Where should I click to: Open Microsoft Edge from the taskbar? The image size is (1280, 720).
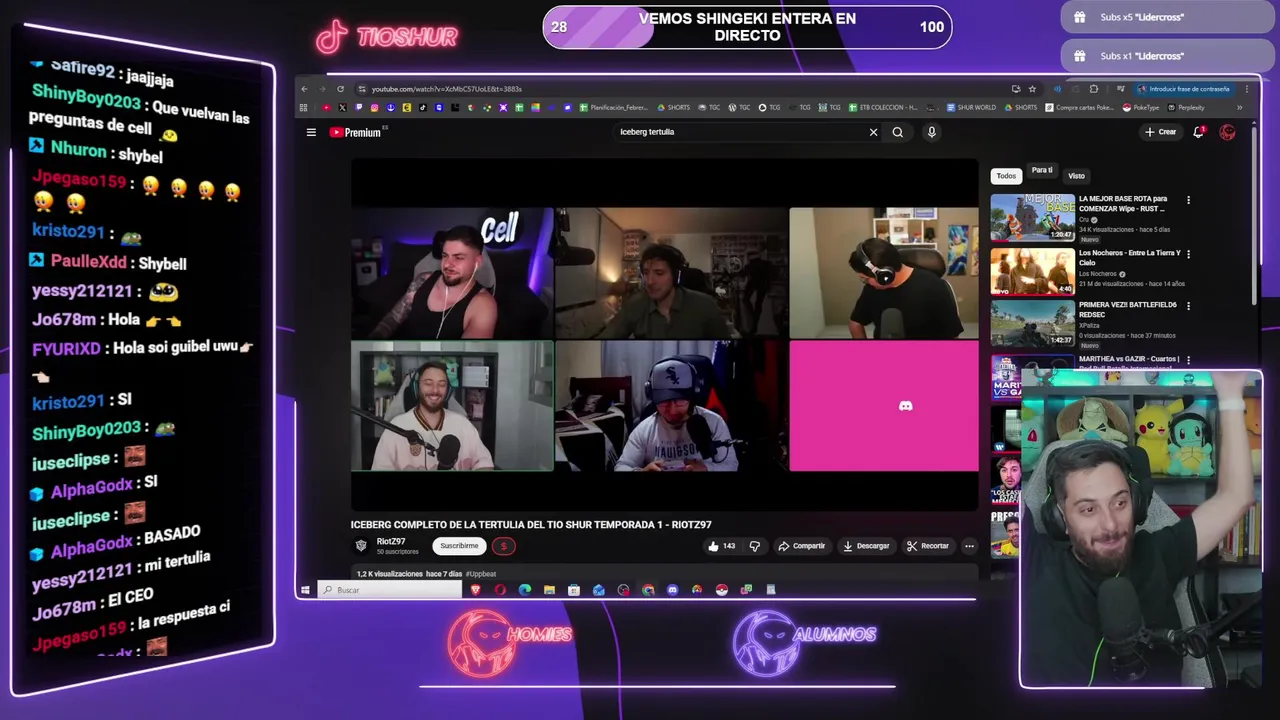click(525, 590)
